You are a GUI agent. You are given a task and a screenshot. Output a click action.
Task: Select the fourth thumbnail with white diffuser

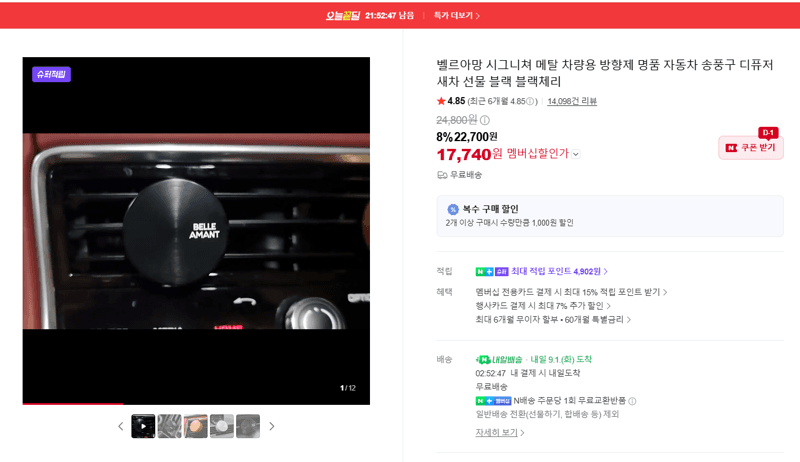[x=222, y=426]
